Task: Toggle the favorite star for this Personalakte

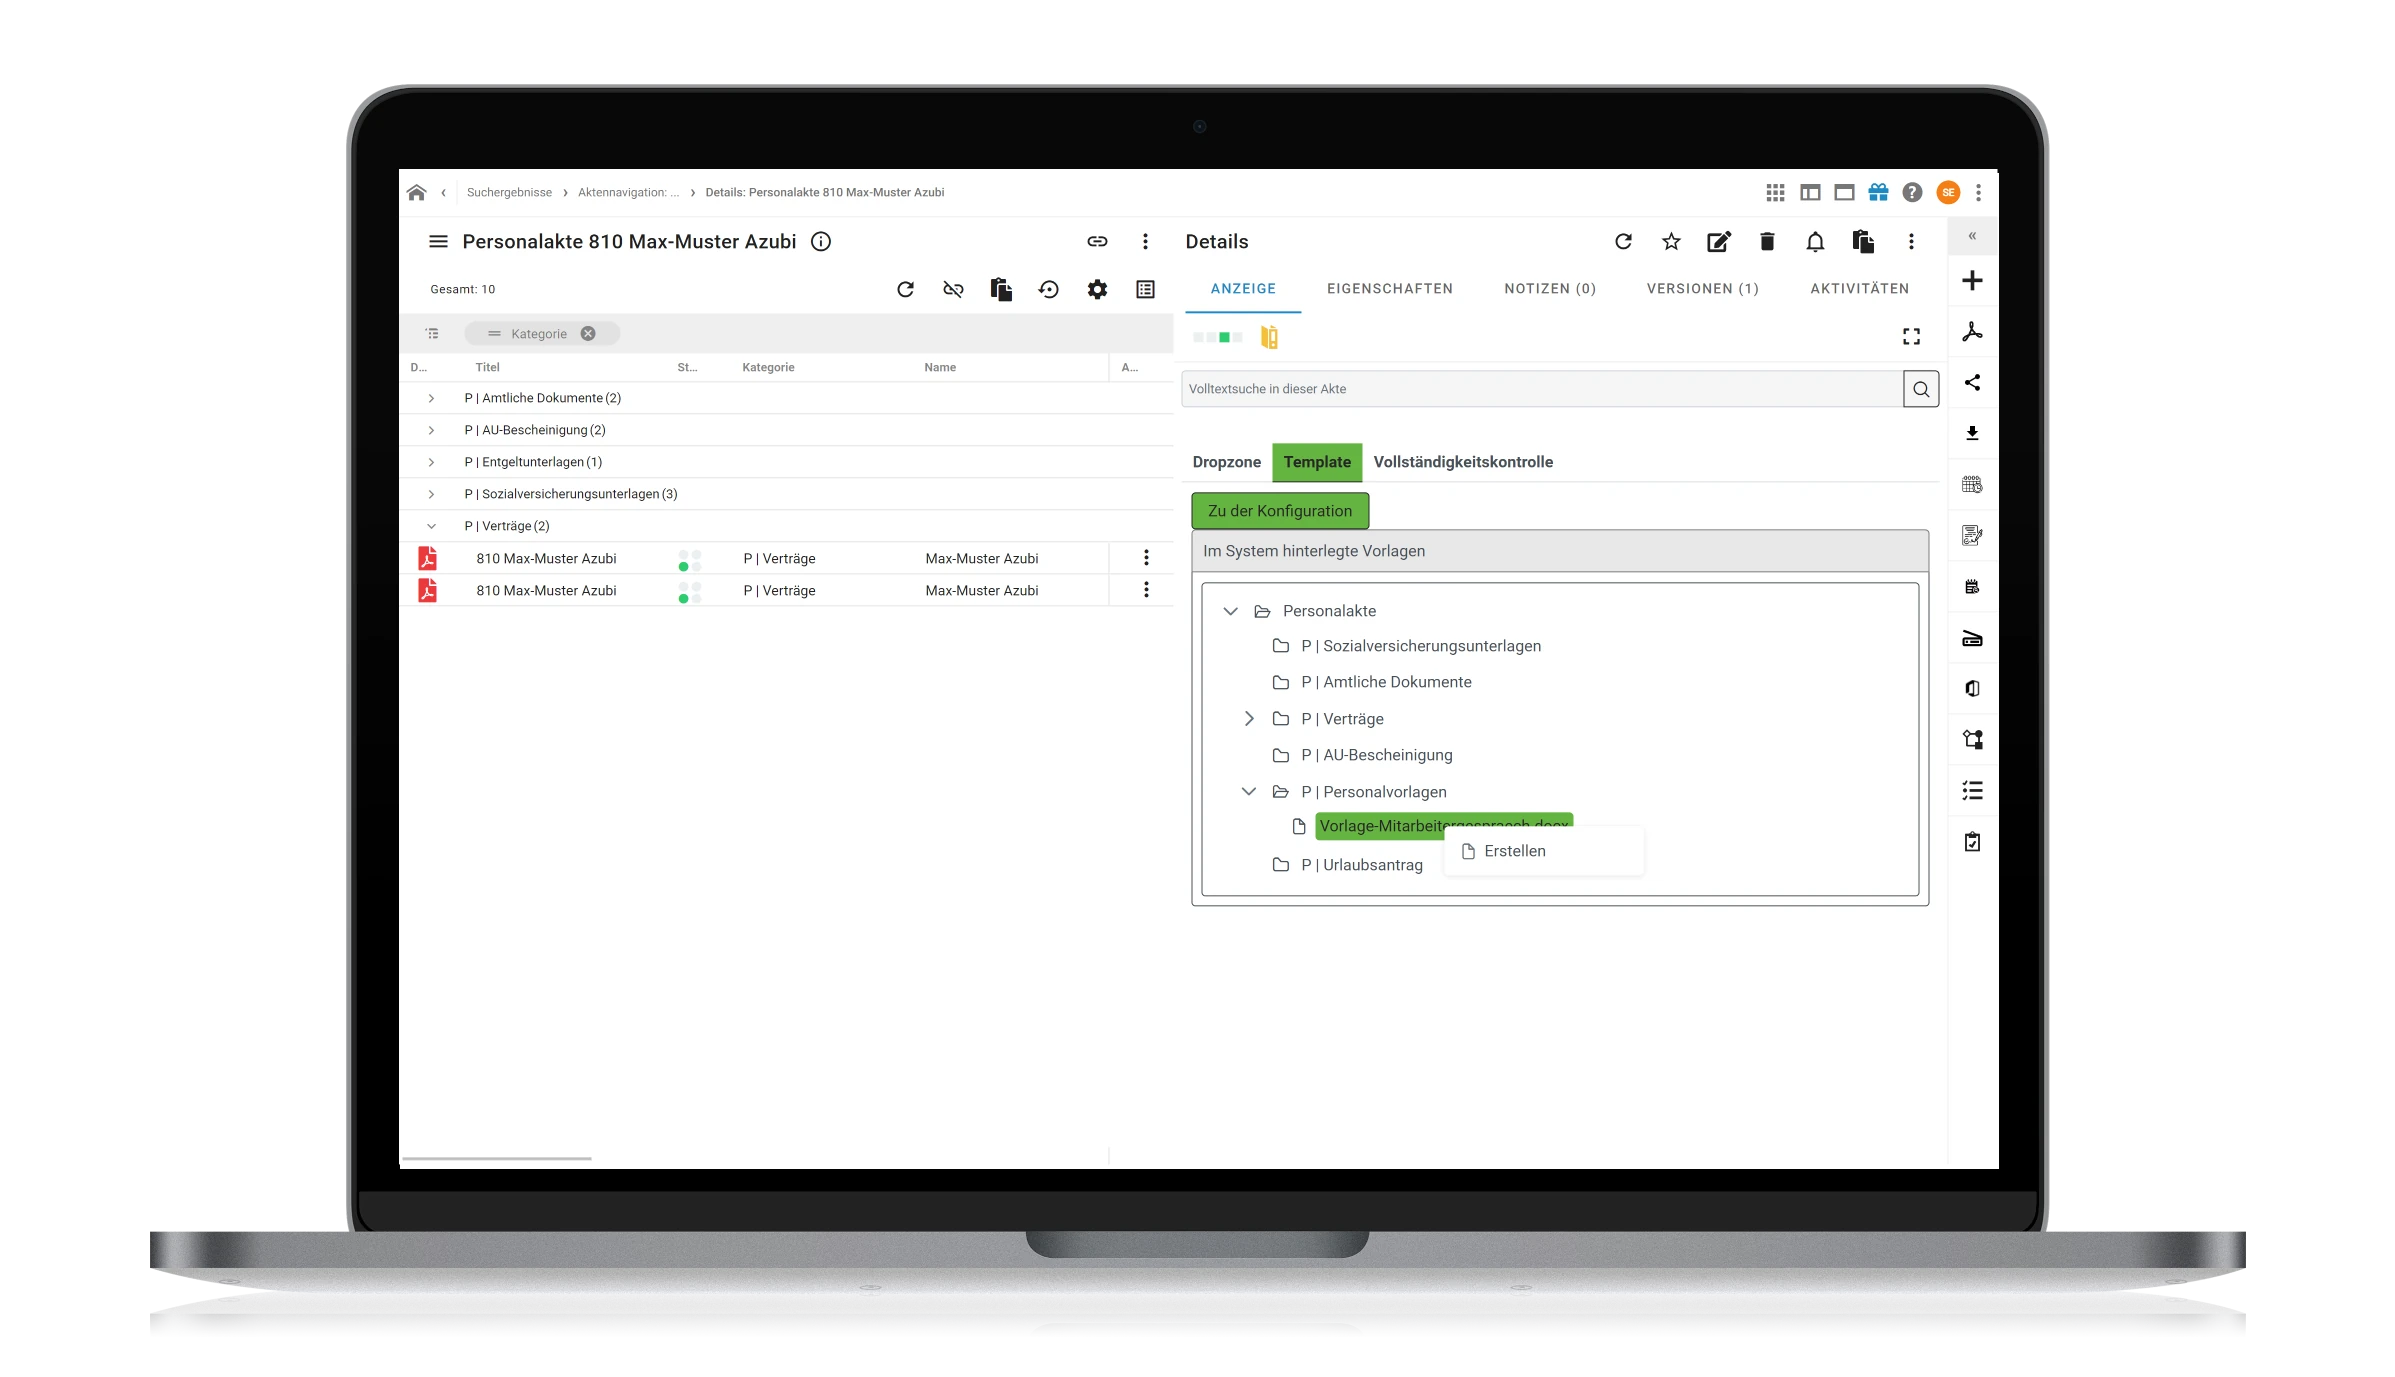Action: [1670, 242]
